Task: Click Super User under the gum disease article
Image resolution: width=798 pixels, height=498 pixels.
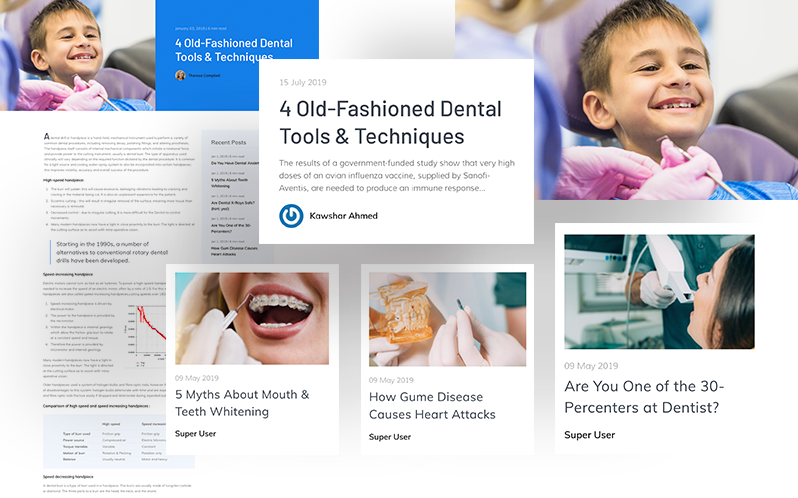Action: point(389,437)
